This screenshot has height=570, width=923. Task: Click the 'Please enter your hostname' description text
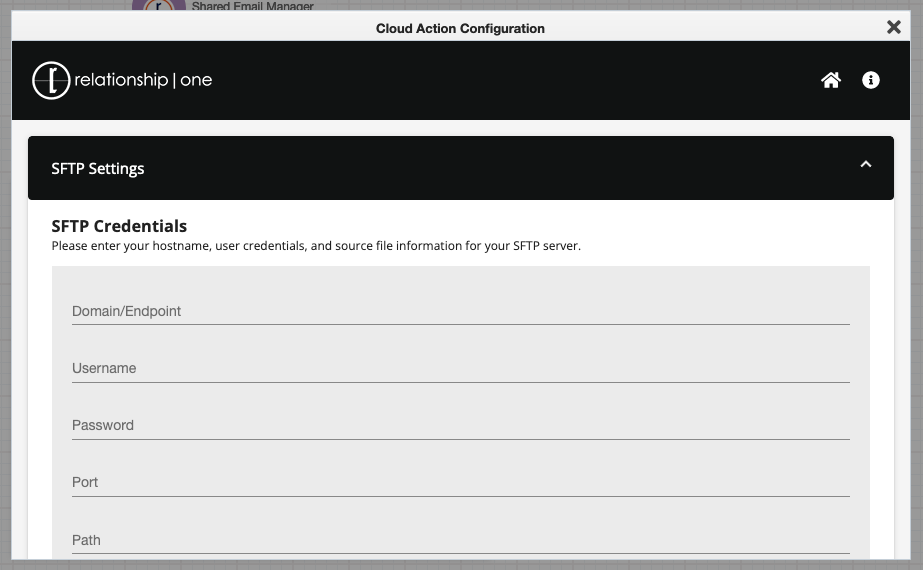[316, 246]
